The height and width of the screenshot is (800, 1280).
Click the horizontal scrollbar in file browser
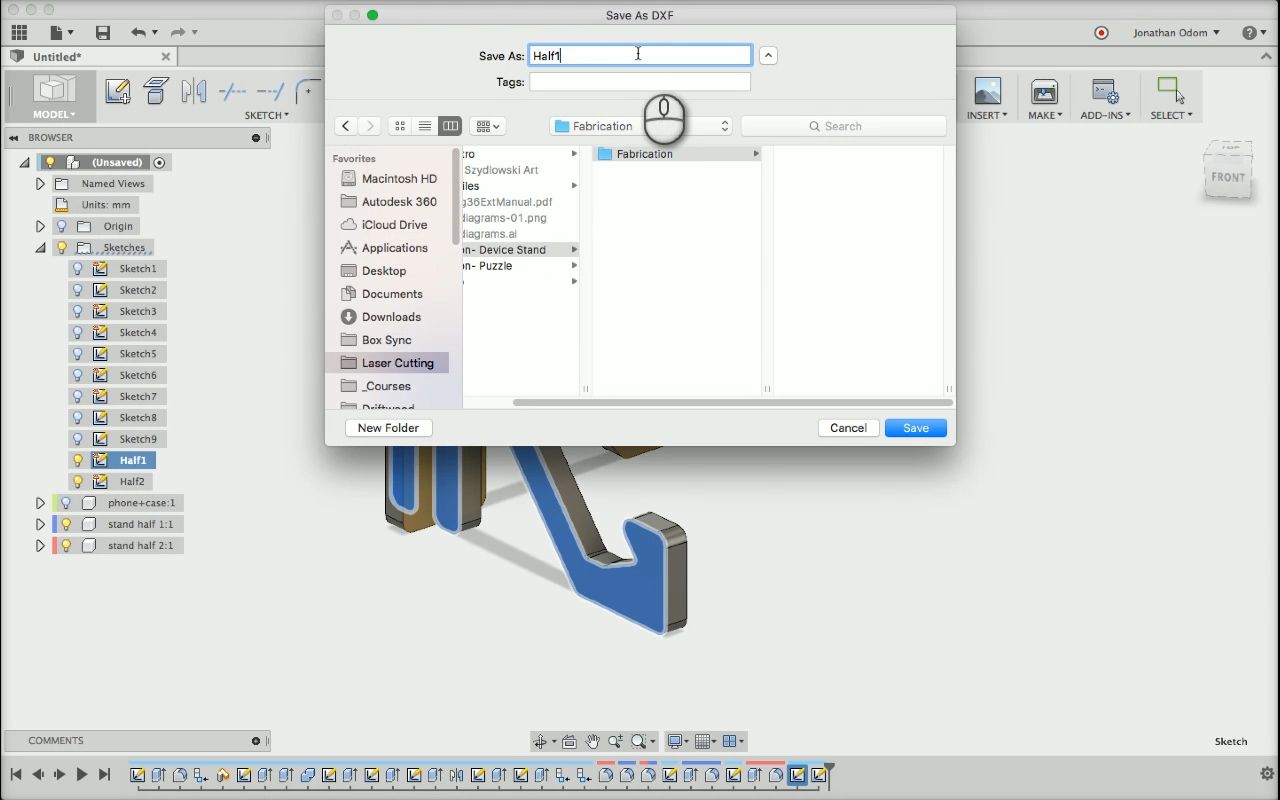(732, 402)
